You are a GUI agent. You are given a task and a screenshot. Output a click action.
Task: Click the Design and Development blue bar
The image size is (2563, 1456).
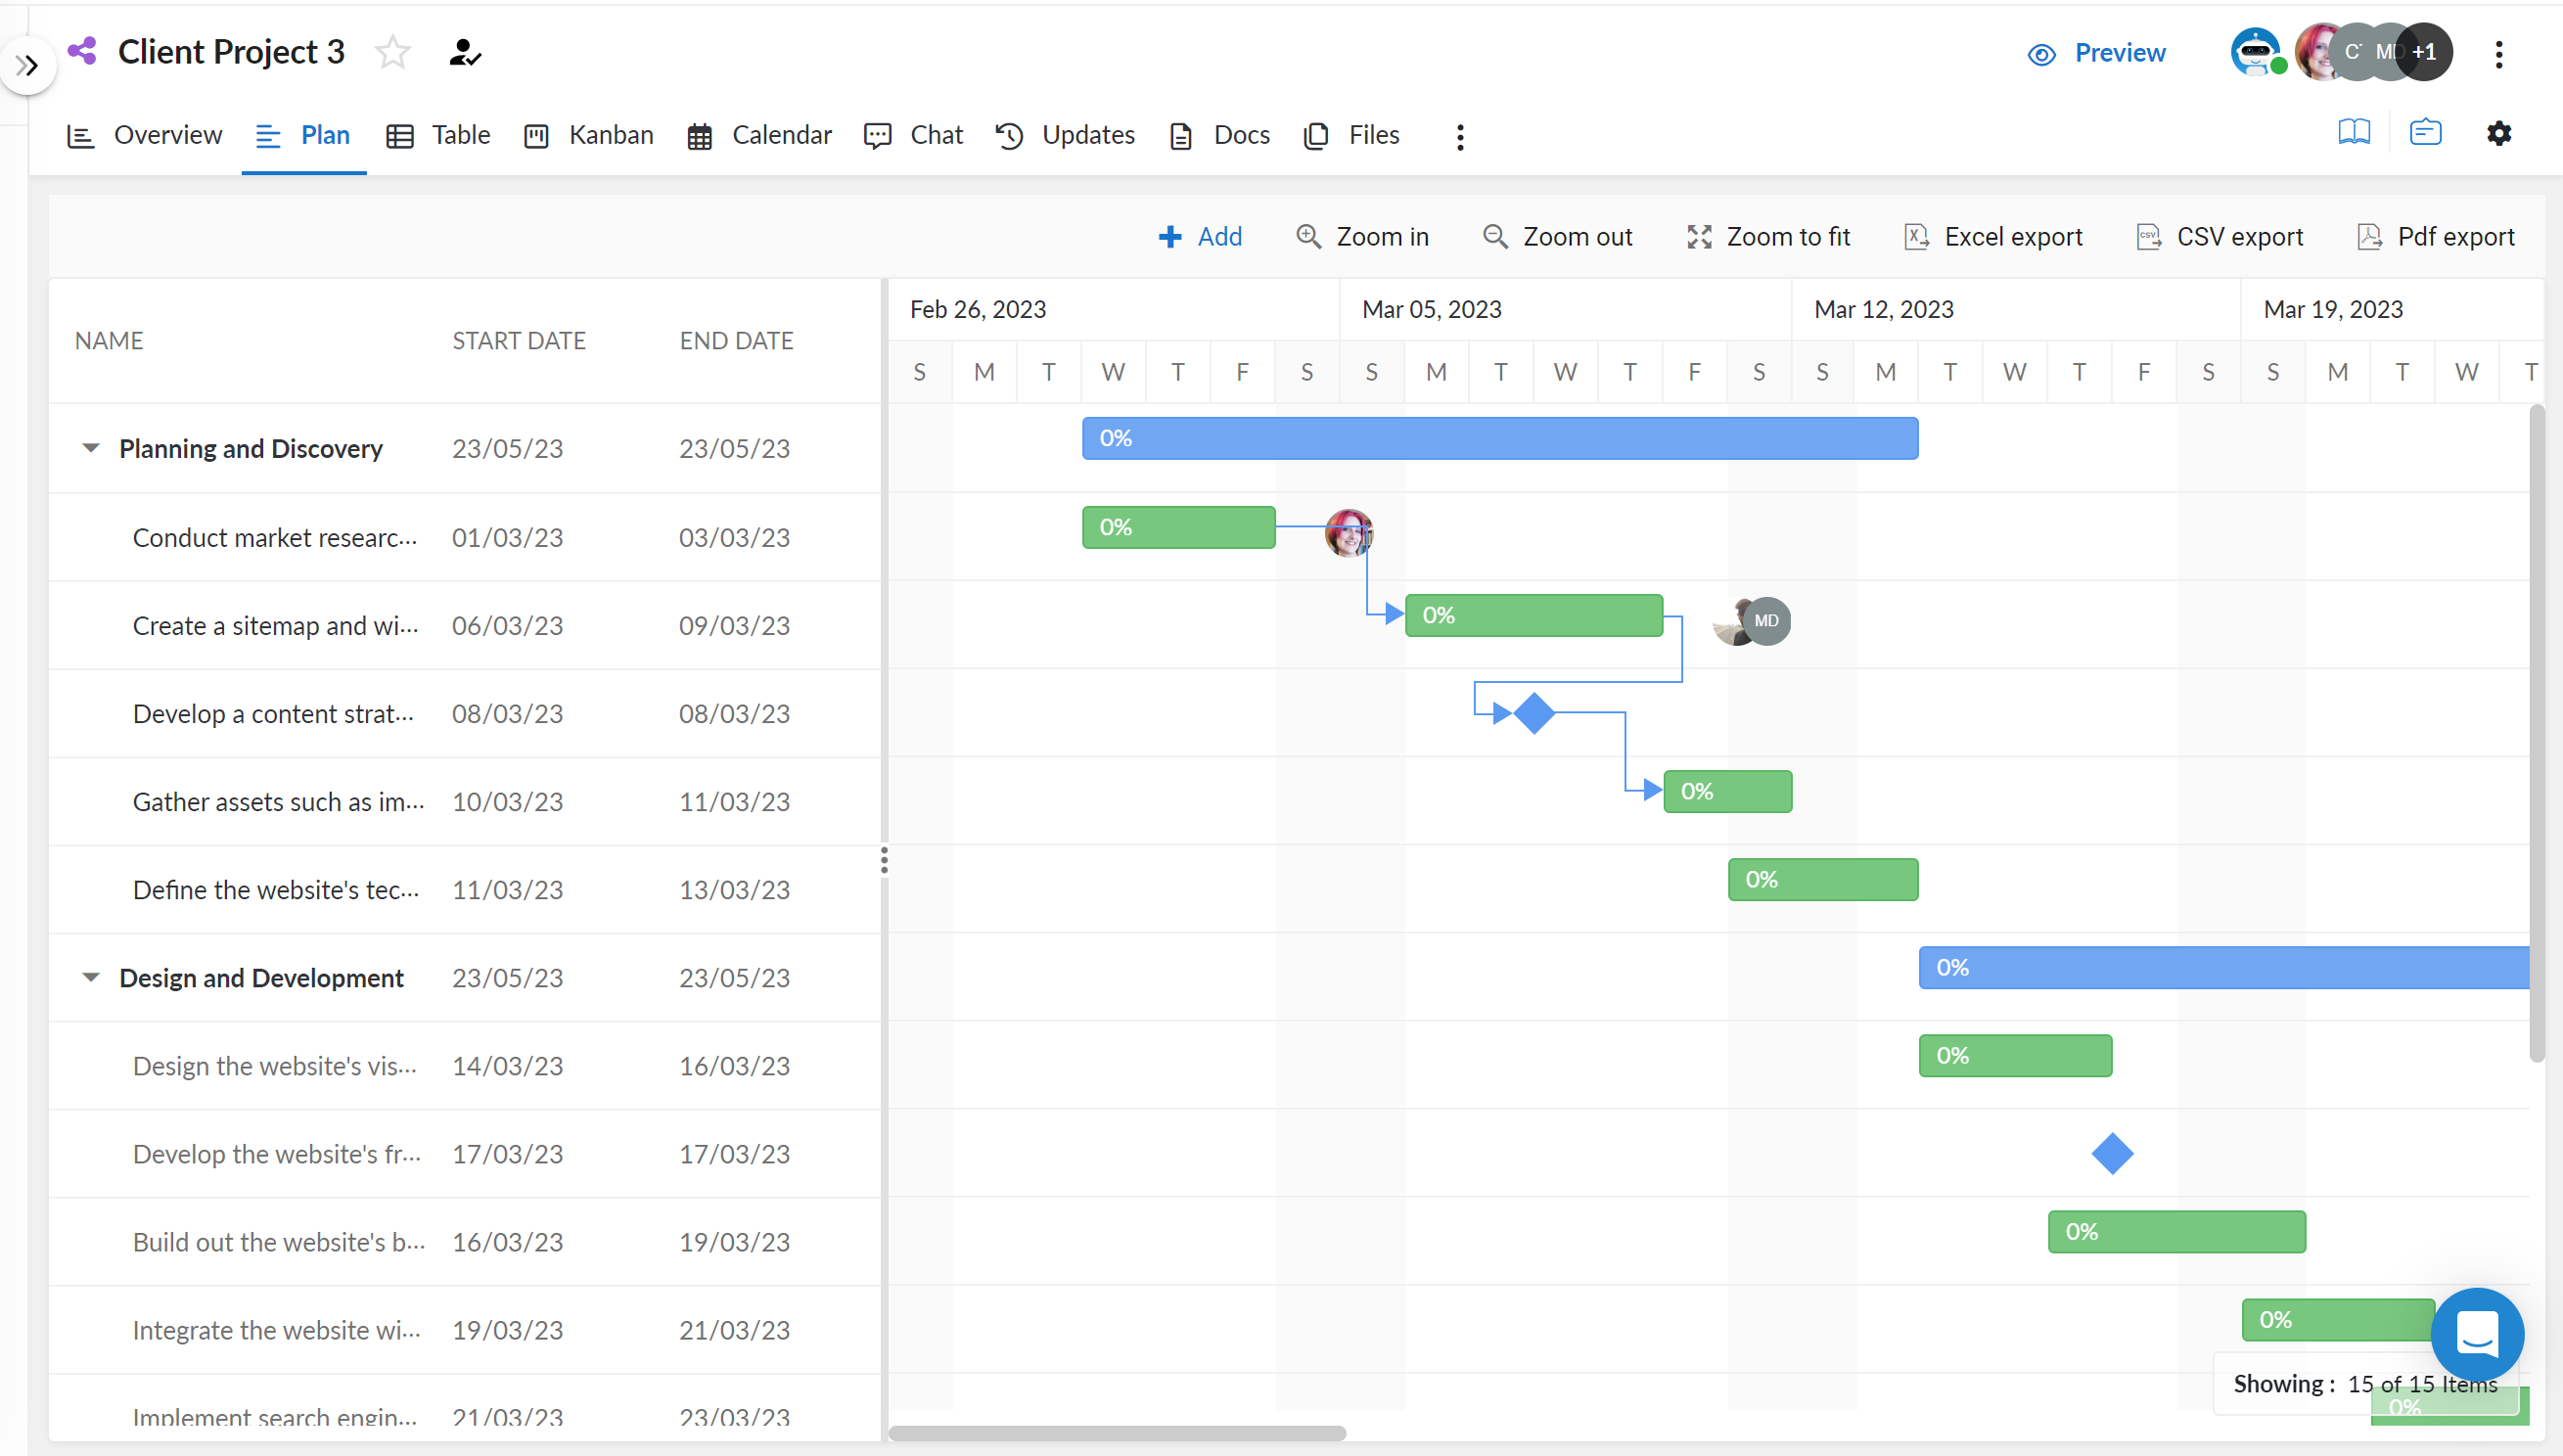[x=2224, y=967]
